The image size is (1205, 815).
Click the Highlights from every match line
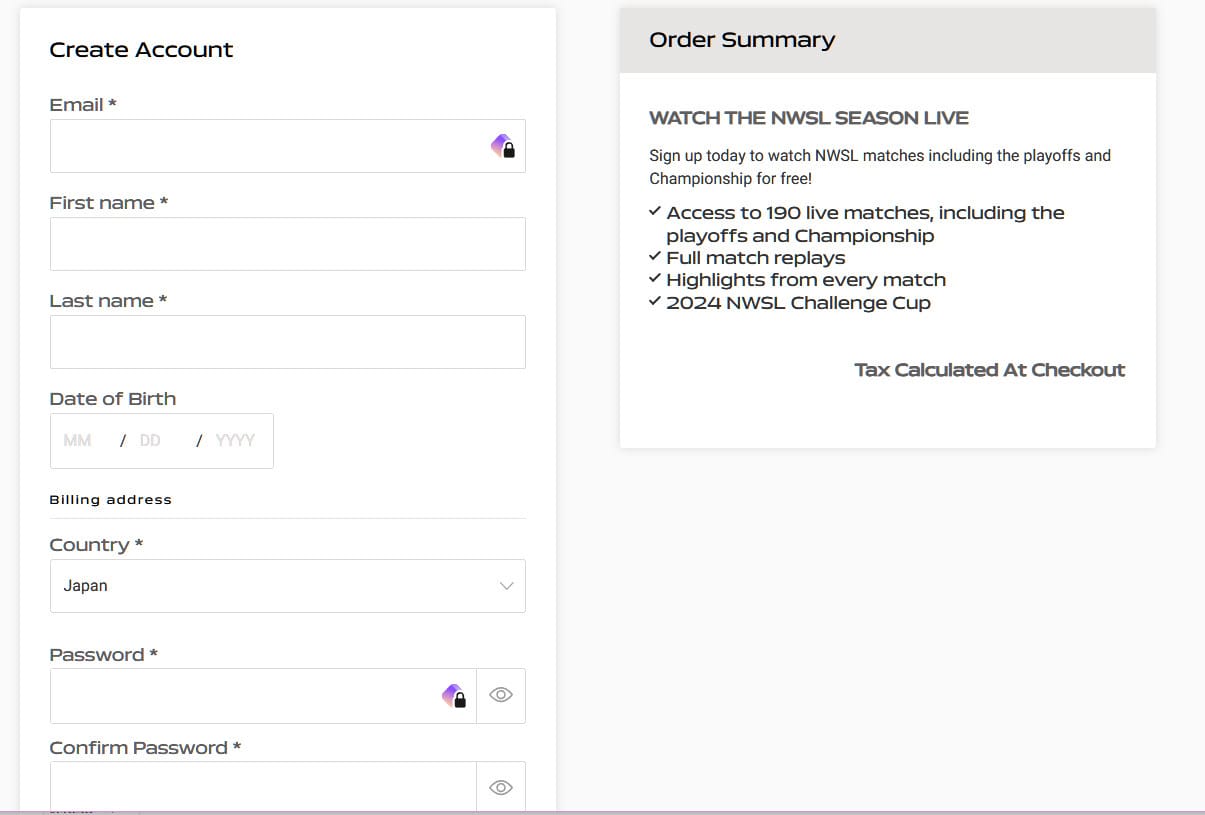coord(806,280)
